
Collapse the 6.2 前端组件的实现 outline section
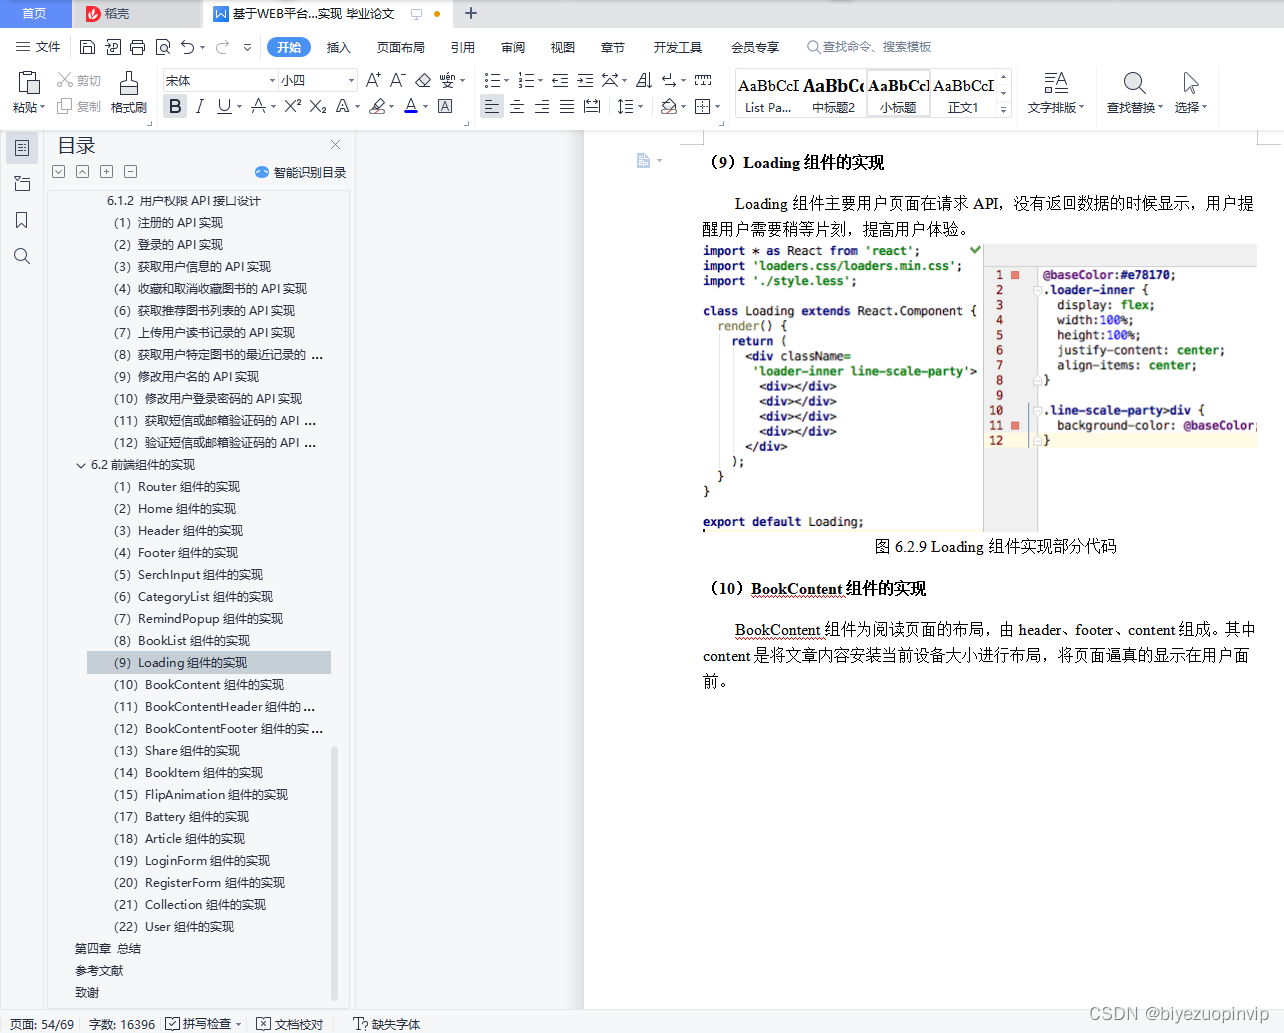82,464
